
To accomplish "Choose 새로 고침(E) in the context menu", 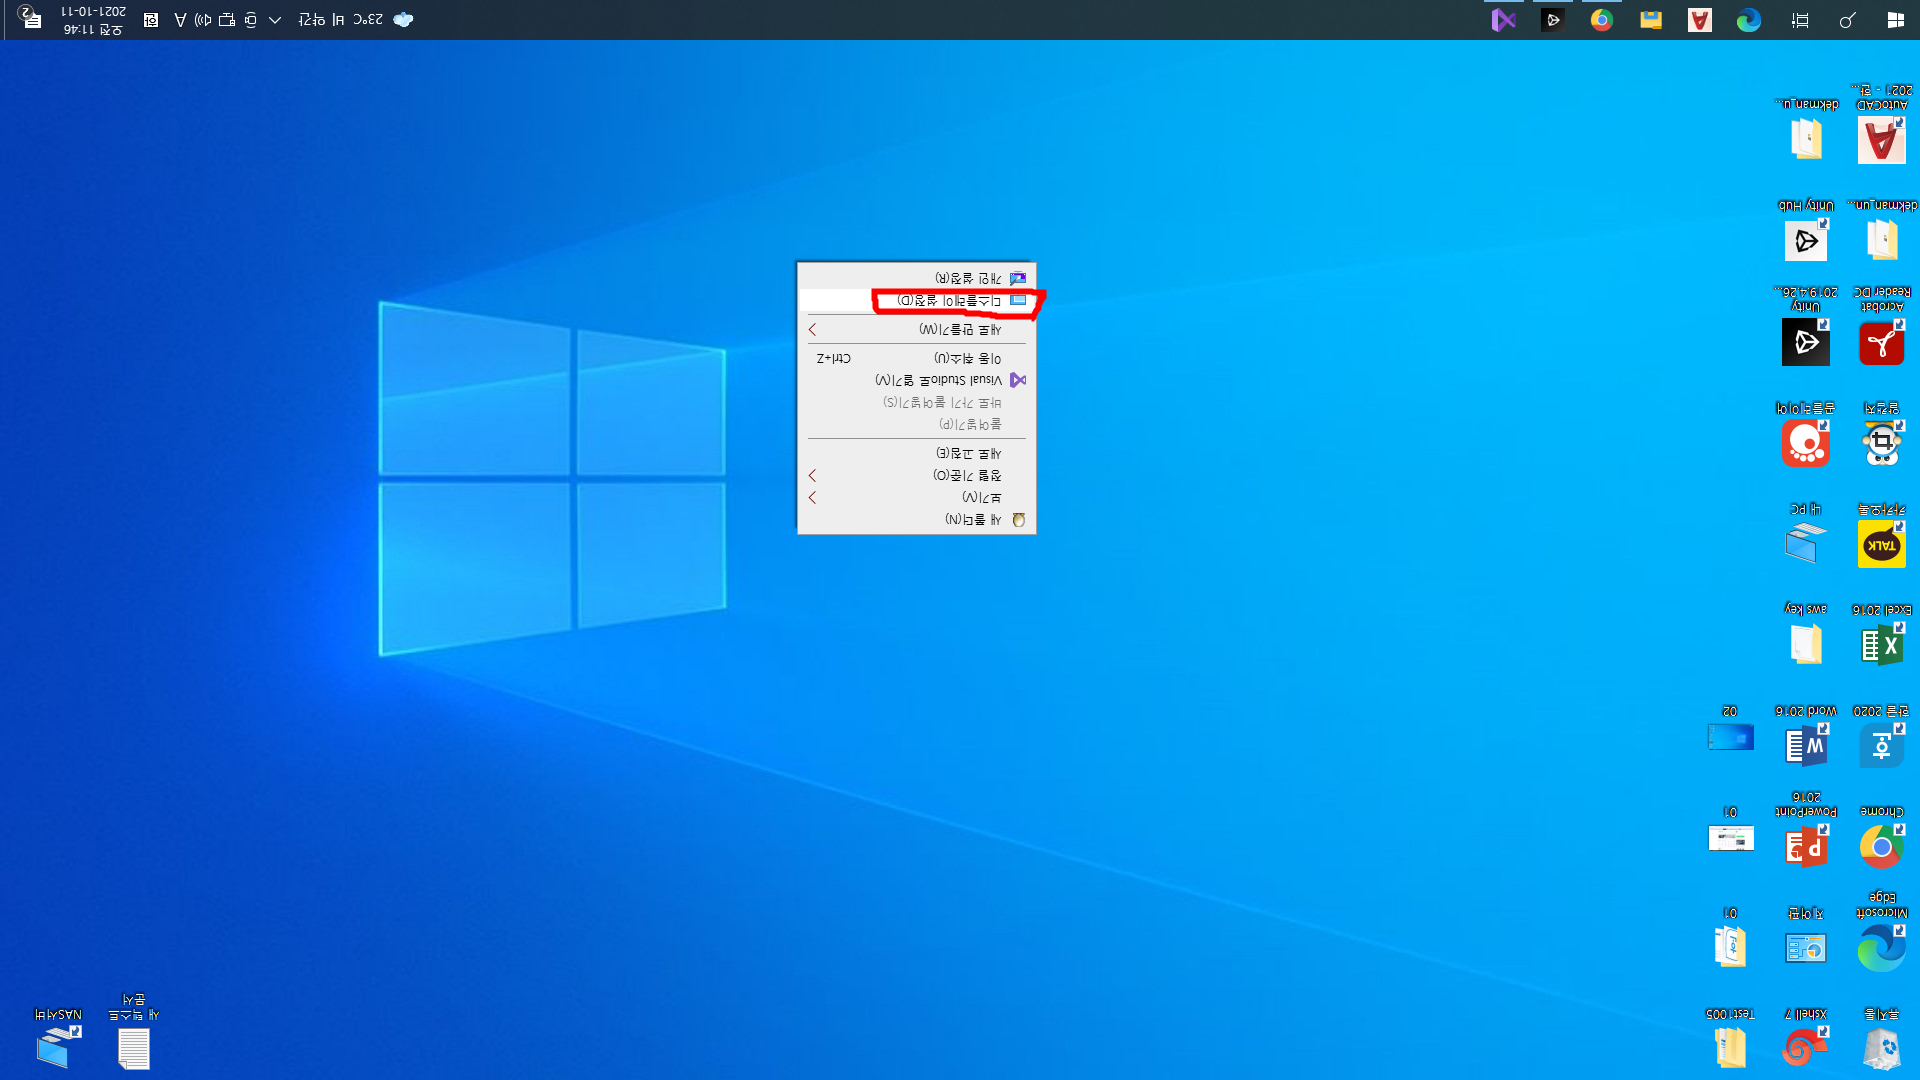I will coord(917,453).
